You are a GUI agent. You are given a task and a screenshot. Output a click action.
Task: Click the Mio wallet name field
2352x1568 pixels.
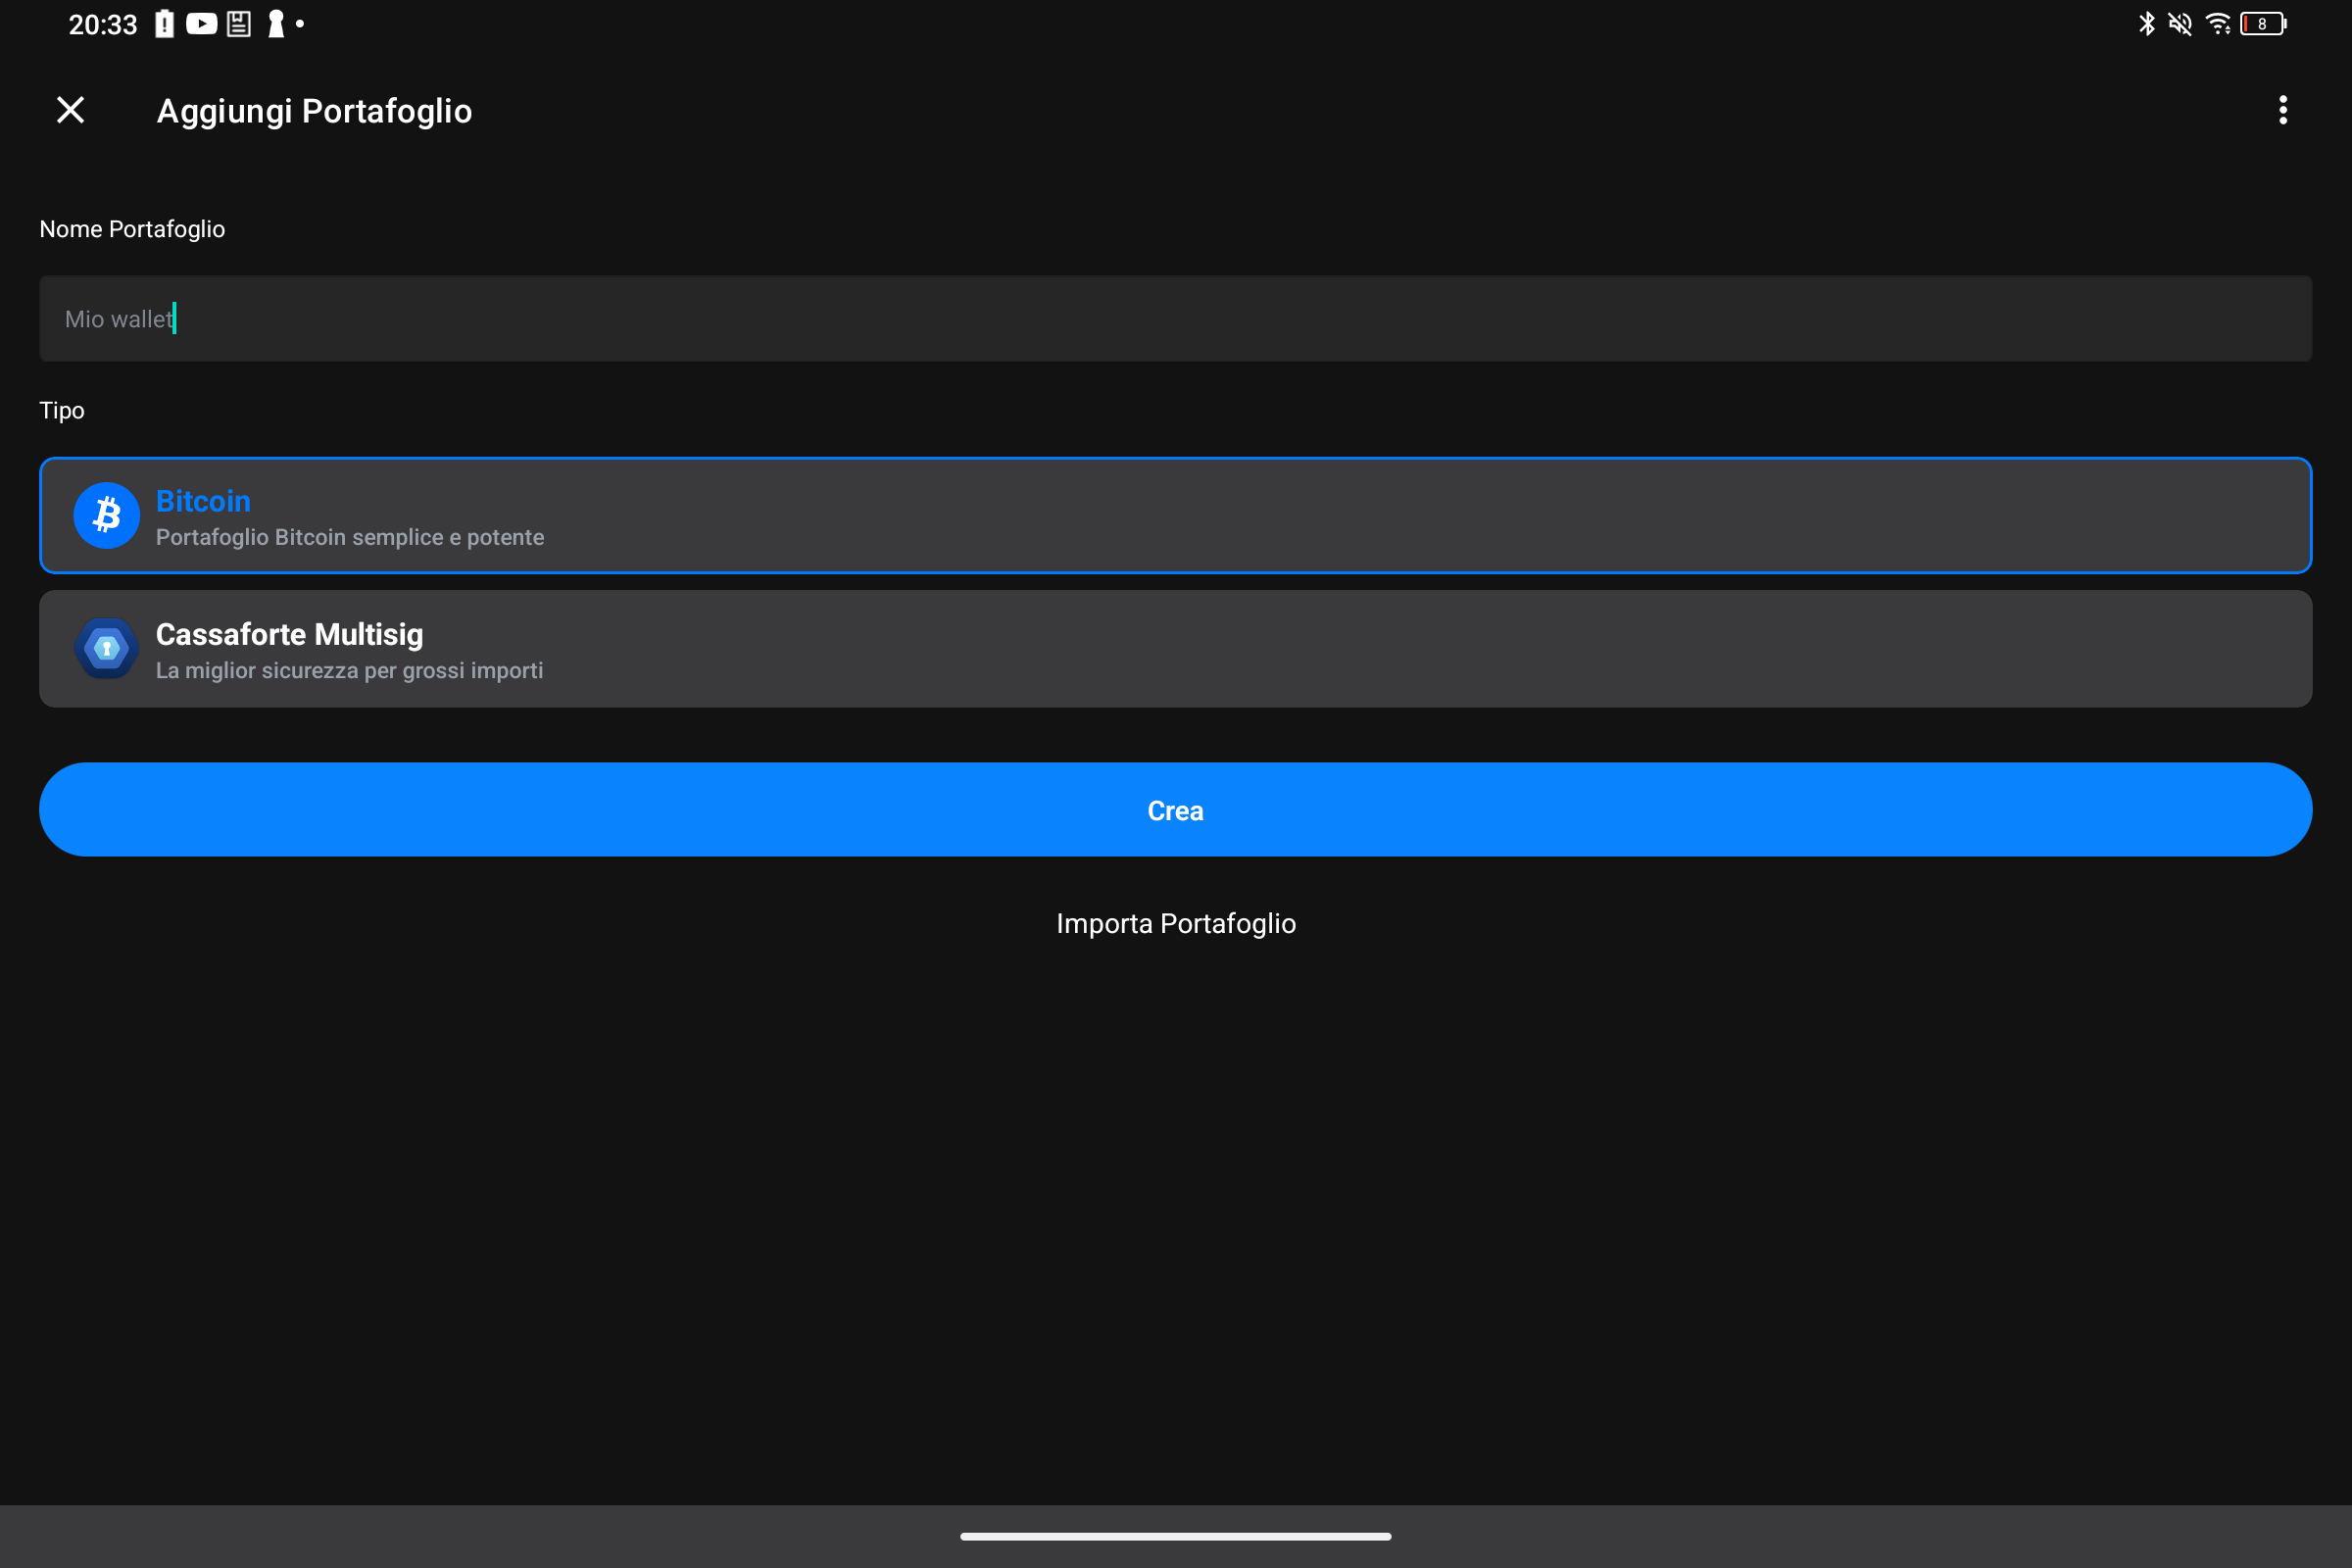coord(1175,318)
